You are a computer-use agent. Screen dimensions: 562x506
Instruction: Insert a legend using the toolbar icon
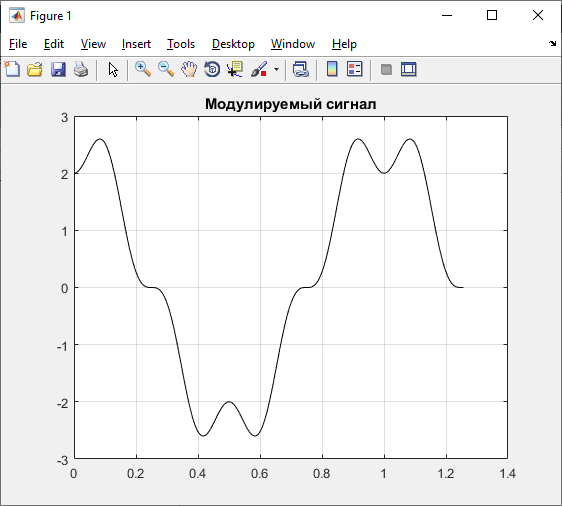coord(355,69)
